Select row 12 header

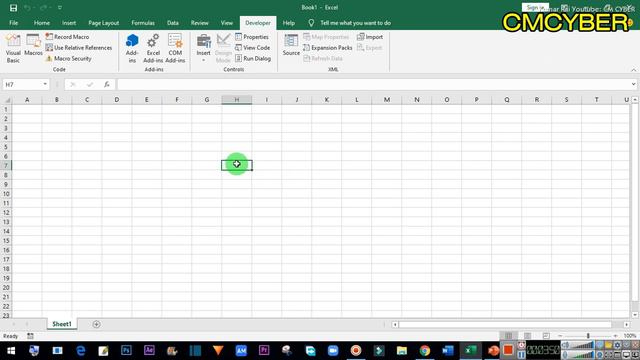[x=6, y=213]
